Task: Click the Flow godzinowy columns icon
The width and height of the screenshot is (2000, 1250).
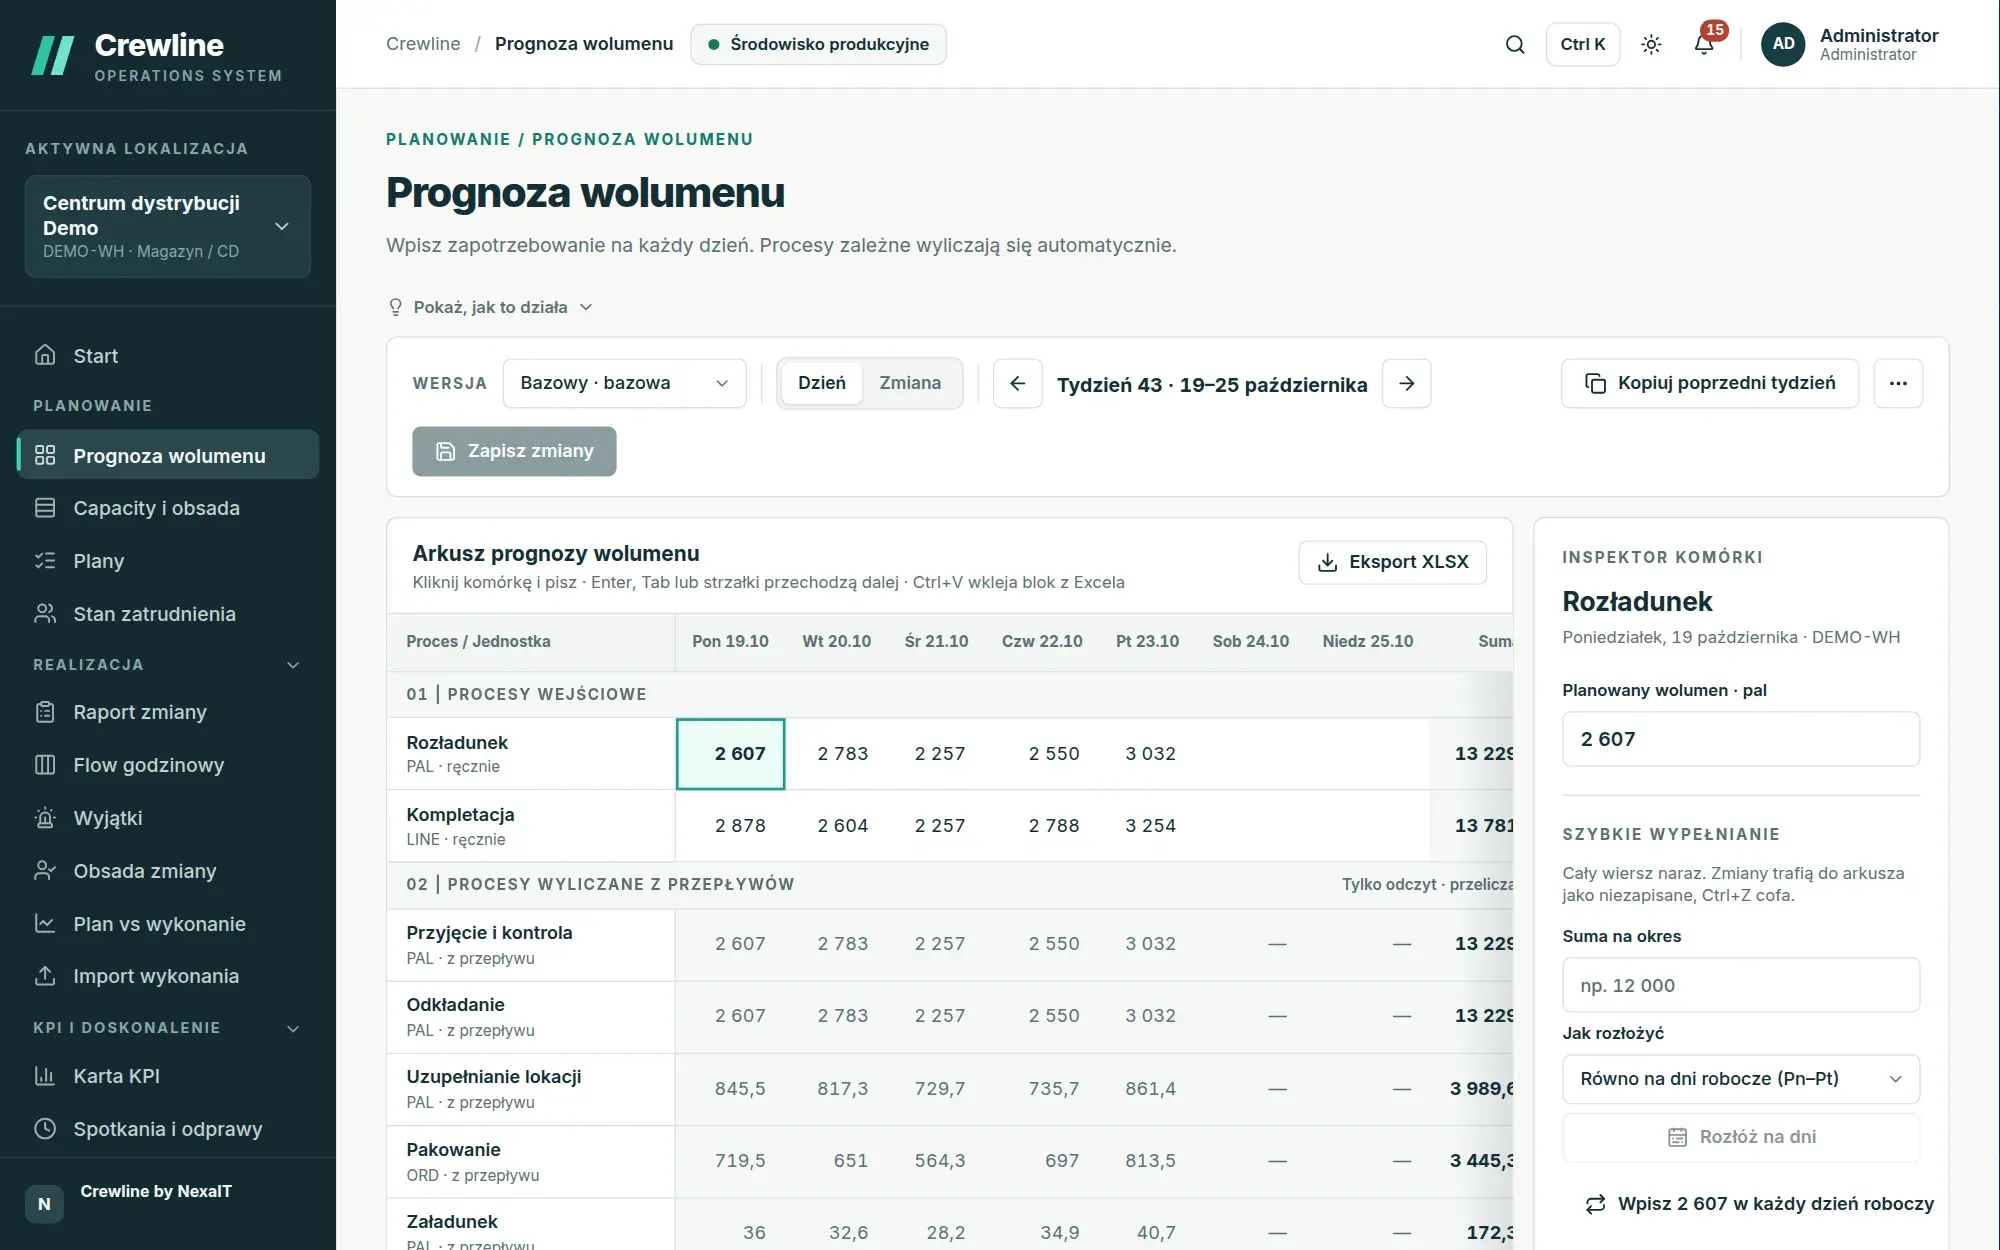Action: (45, 765)
